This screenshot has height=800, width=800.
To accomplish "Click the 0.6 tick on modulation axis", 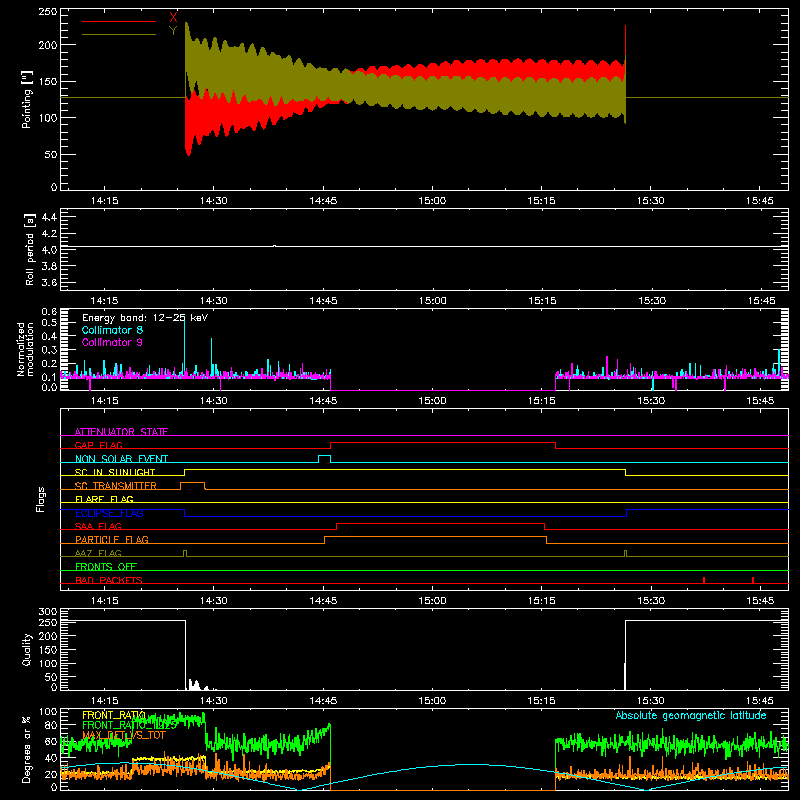I will click(49, 312).
